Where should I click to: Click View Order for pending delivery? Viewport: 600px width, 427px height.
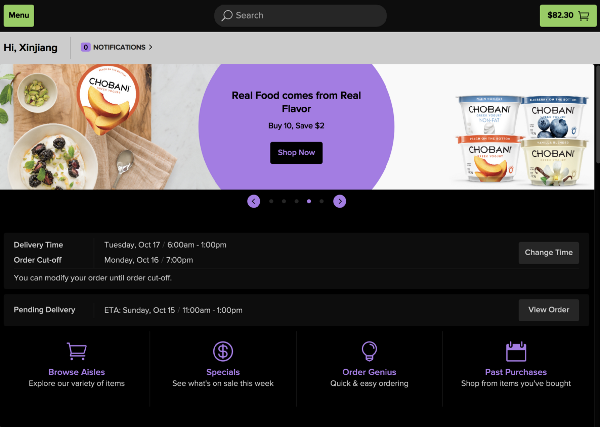pos(549,310)
